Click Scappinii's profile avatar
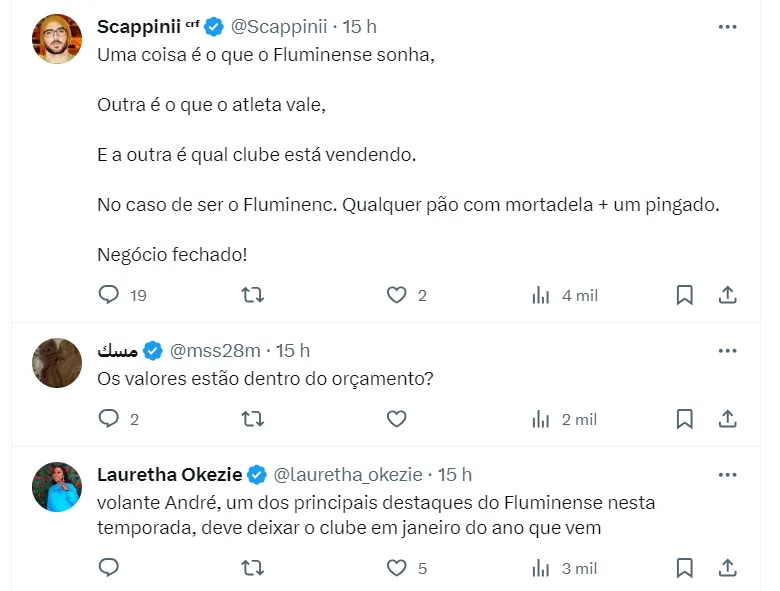This screenshot has height=591, width=780. coord(57,39)
